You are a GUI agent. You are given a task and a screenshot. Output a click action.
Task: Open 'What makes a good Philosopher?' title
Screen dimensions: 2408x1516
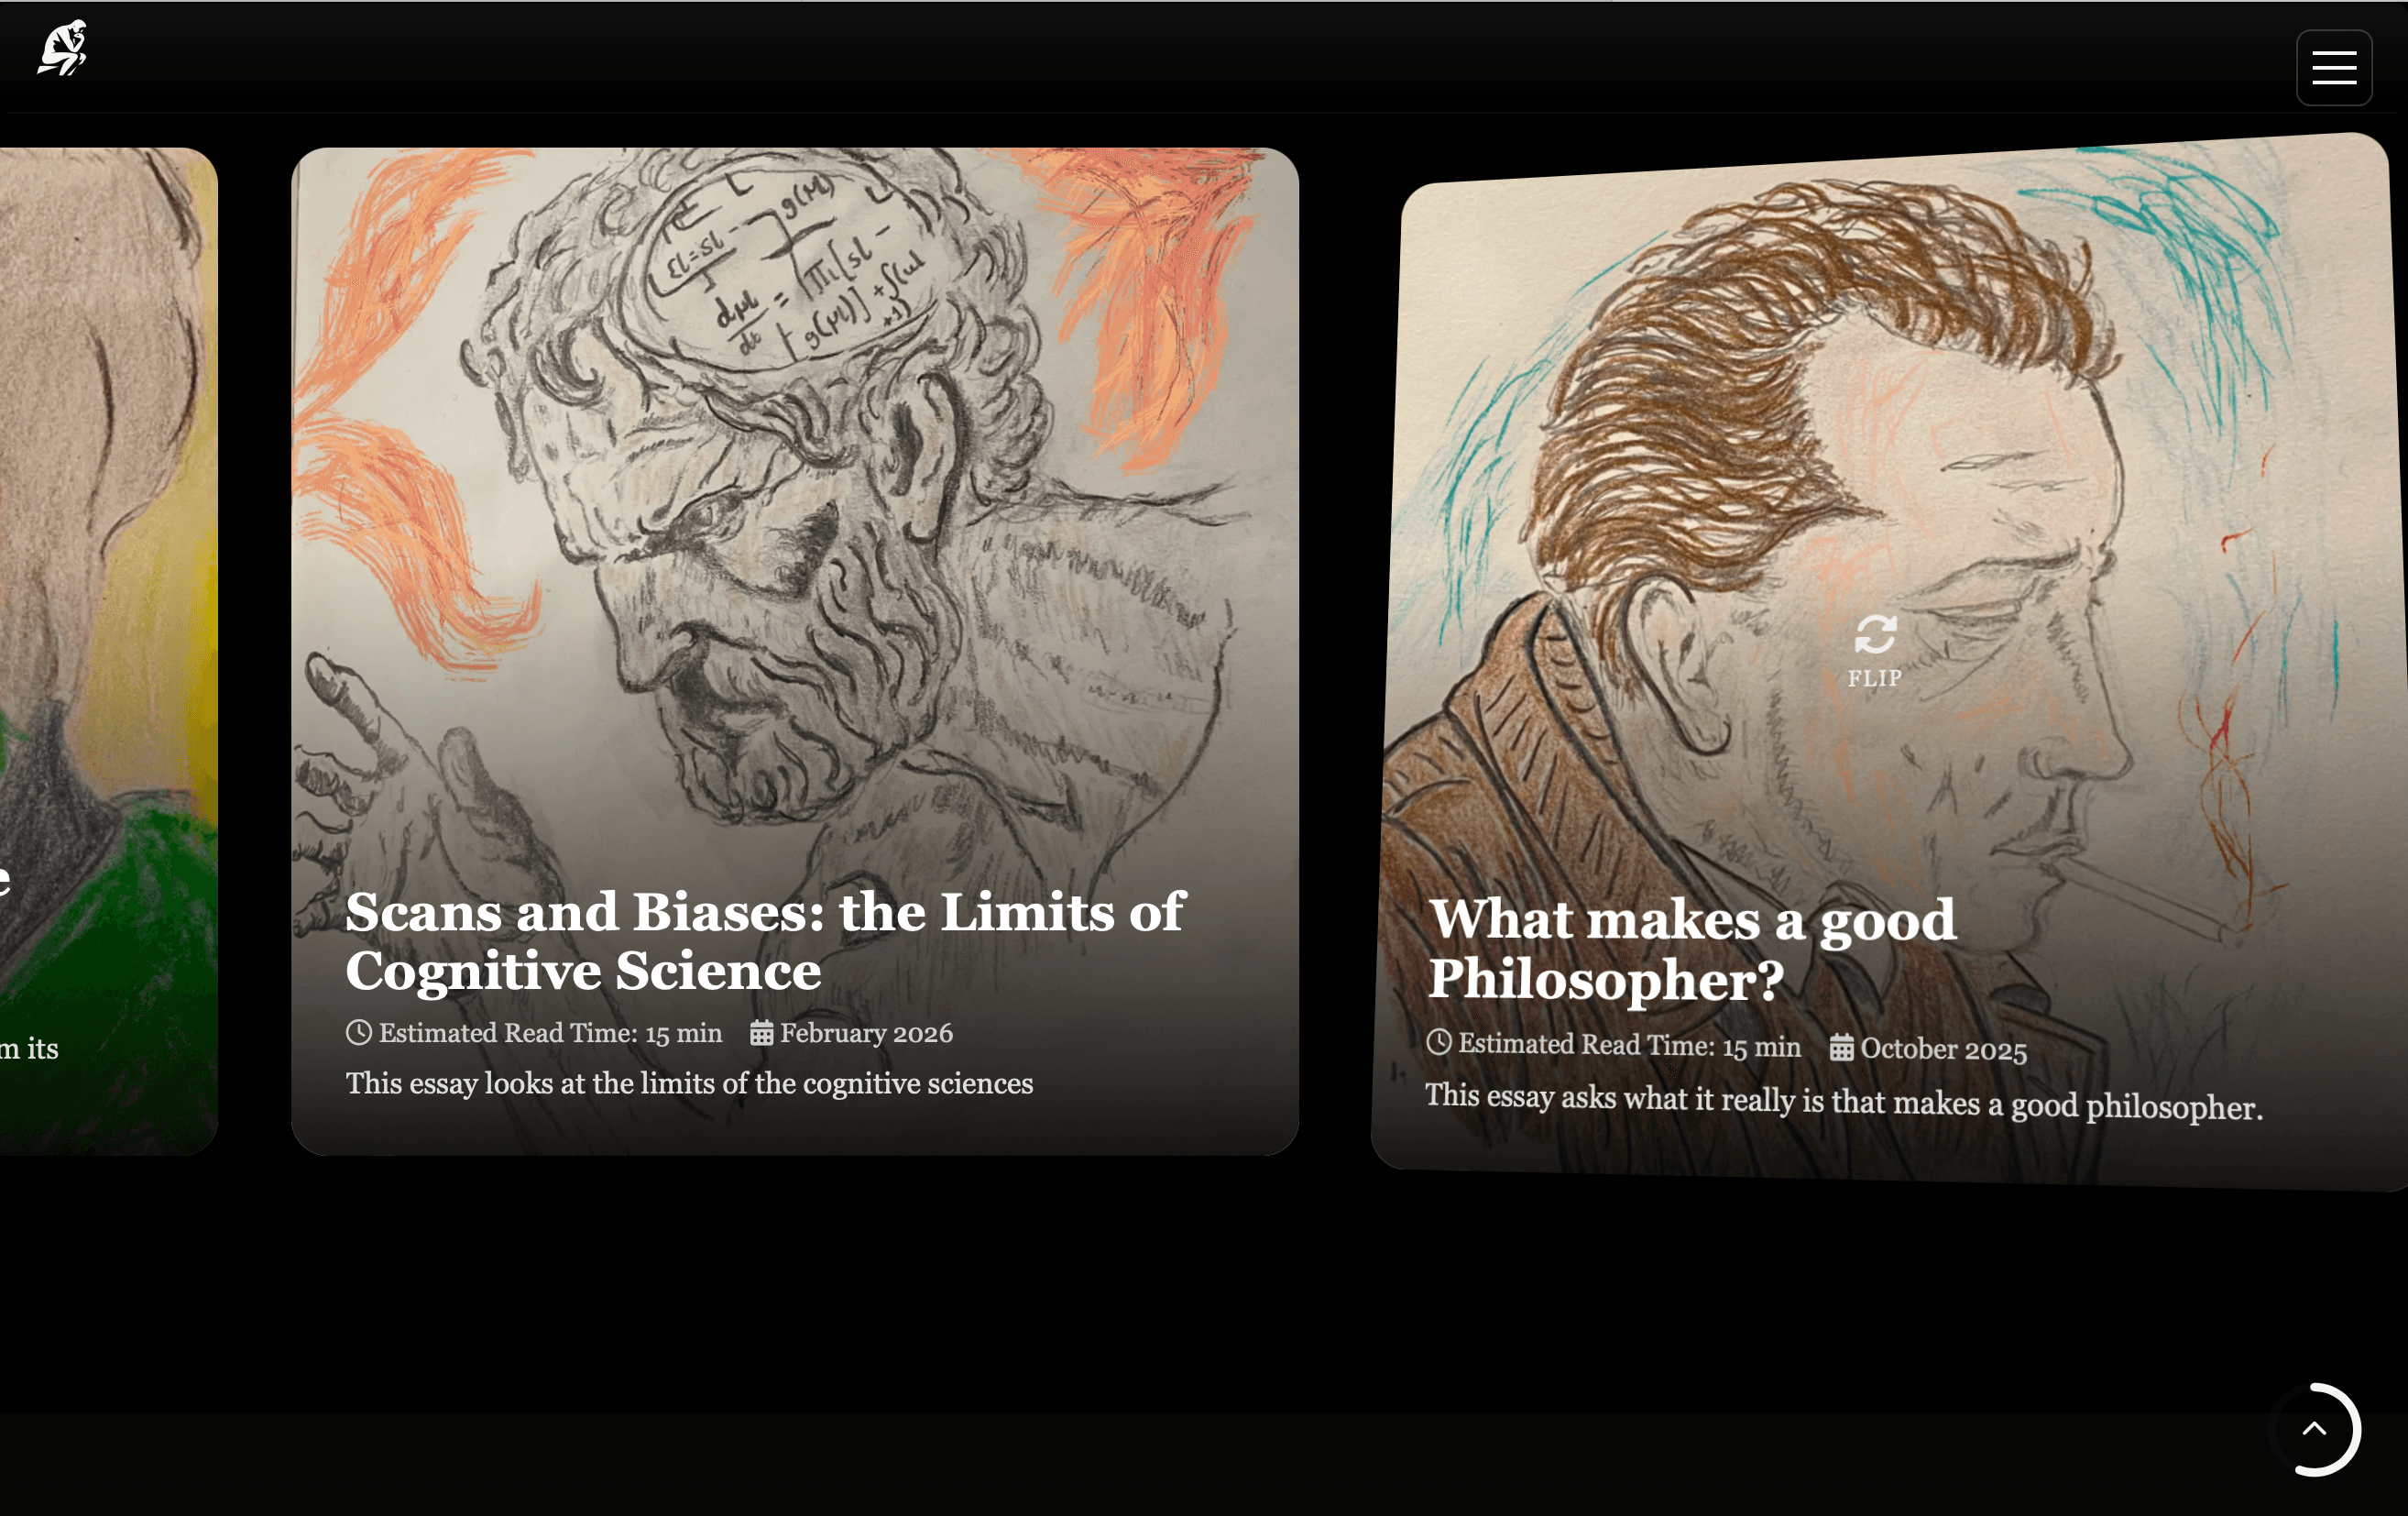tap(1692, 948)
